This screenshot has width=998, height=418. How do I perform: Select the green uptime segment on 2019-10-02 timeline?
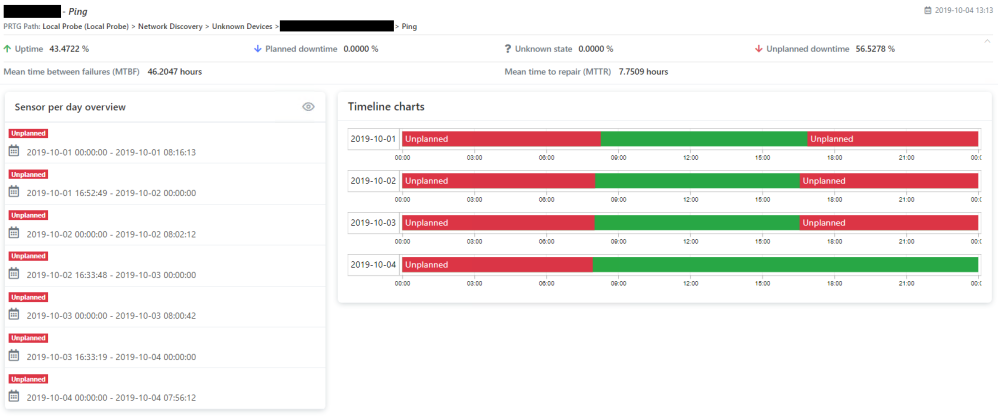pos(698,181)
